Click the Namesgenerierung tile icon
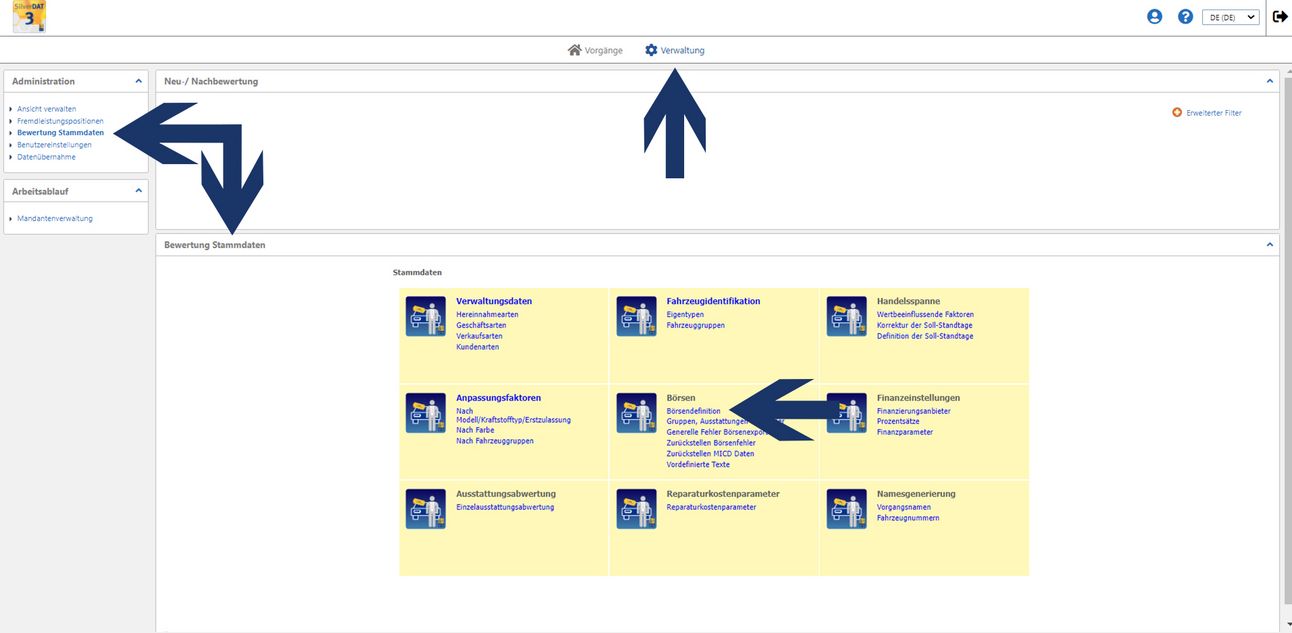This screenshot has width=1292, height=633. 846,508
